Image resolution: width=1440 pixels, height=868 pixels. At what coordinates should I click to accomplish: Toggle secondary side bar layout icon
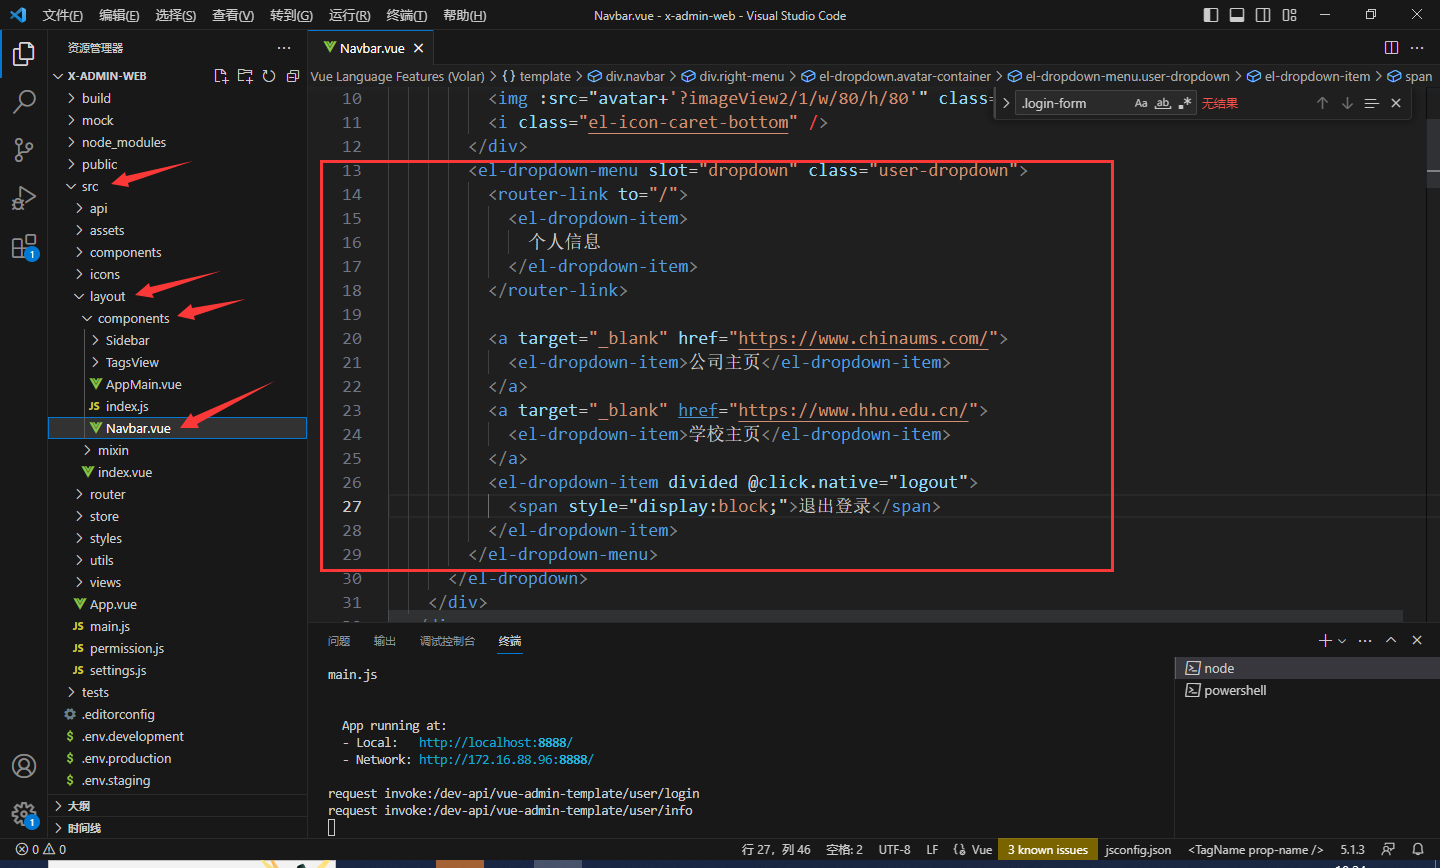click(x=1263, y=15)
